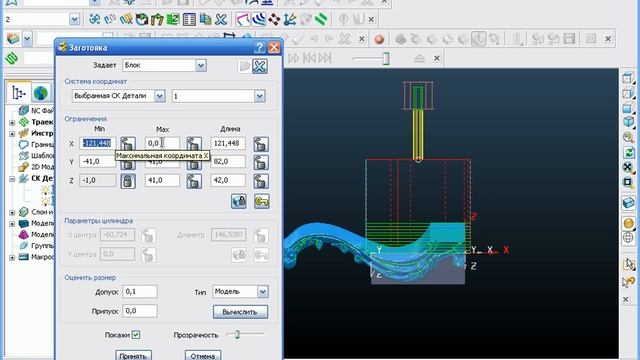Click the Принять button
The width and height of the screenshot is (640, 360).
click(133, 355)
